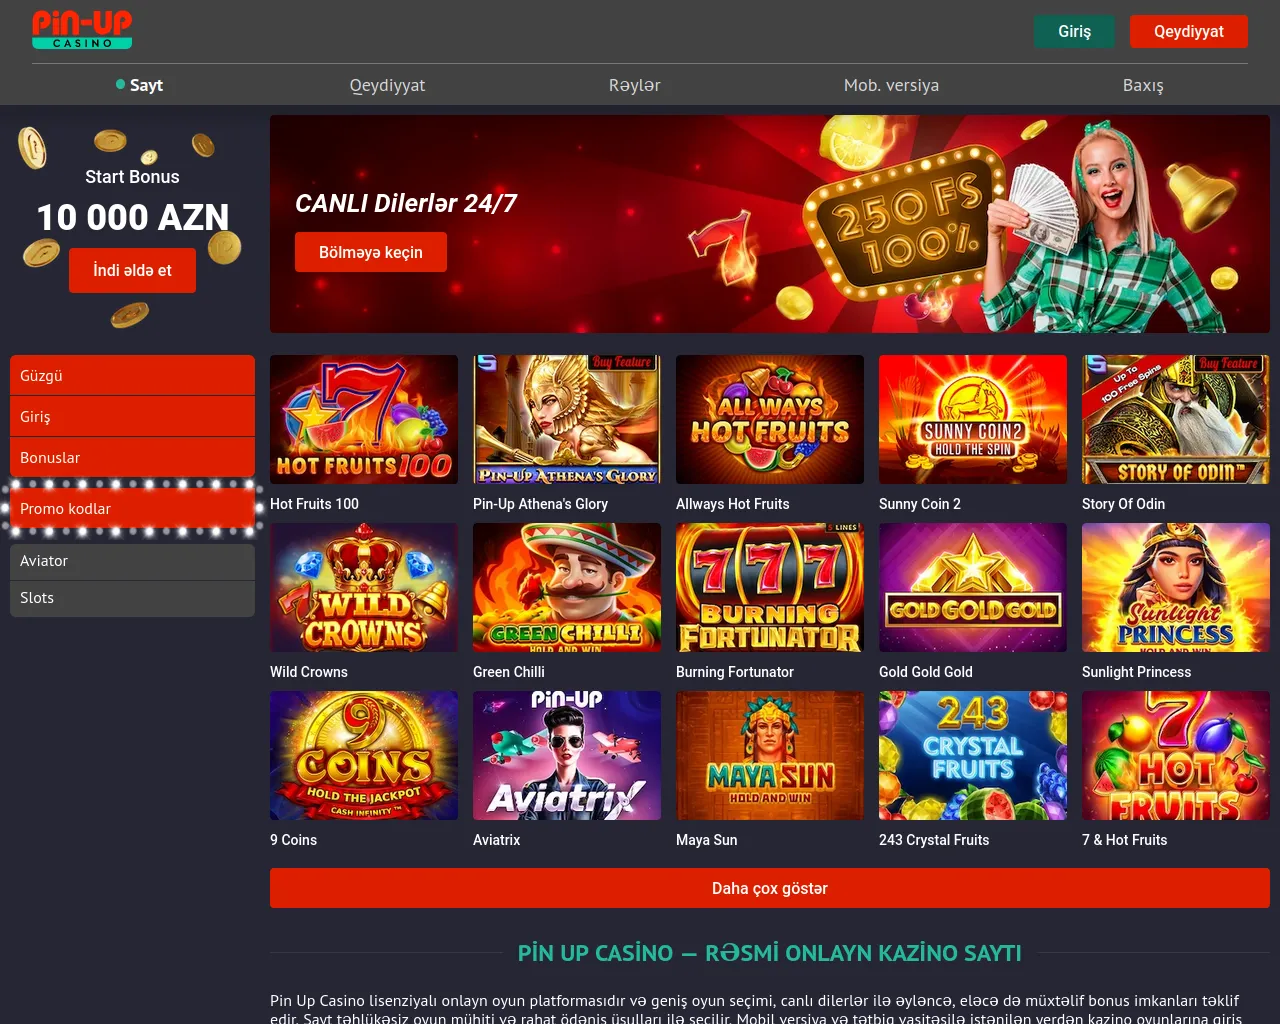Show more games with Daha çox göstər
1280x1024 pixels.
coord(770,888)
